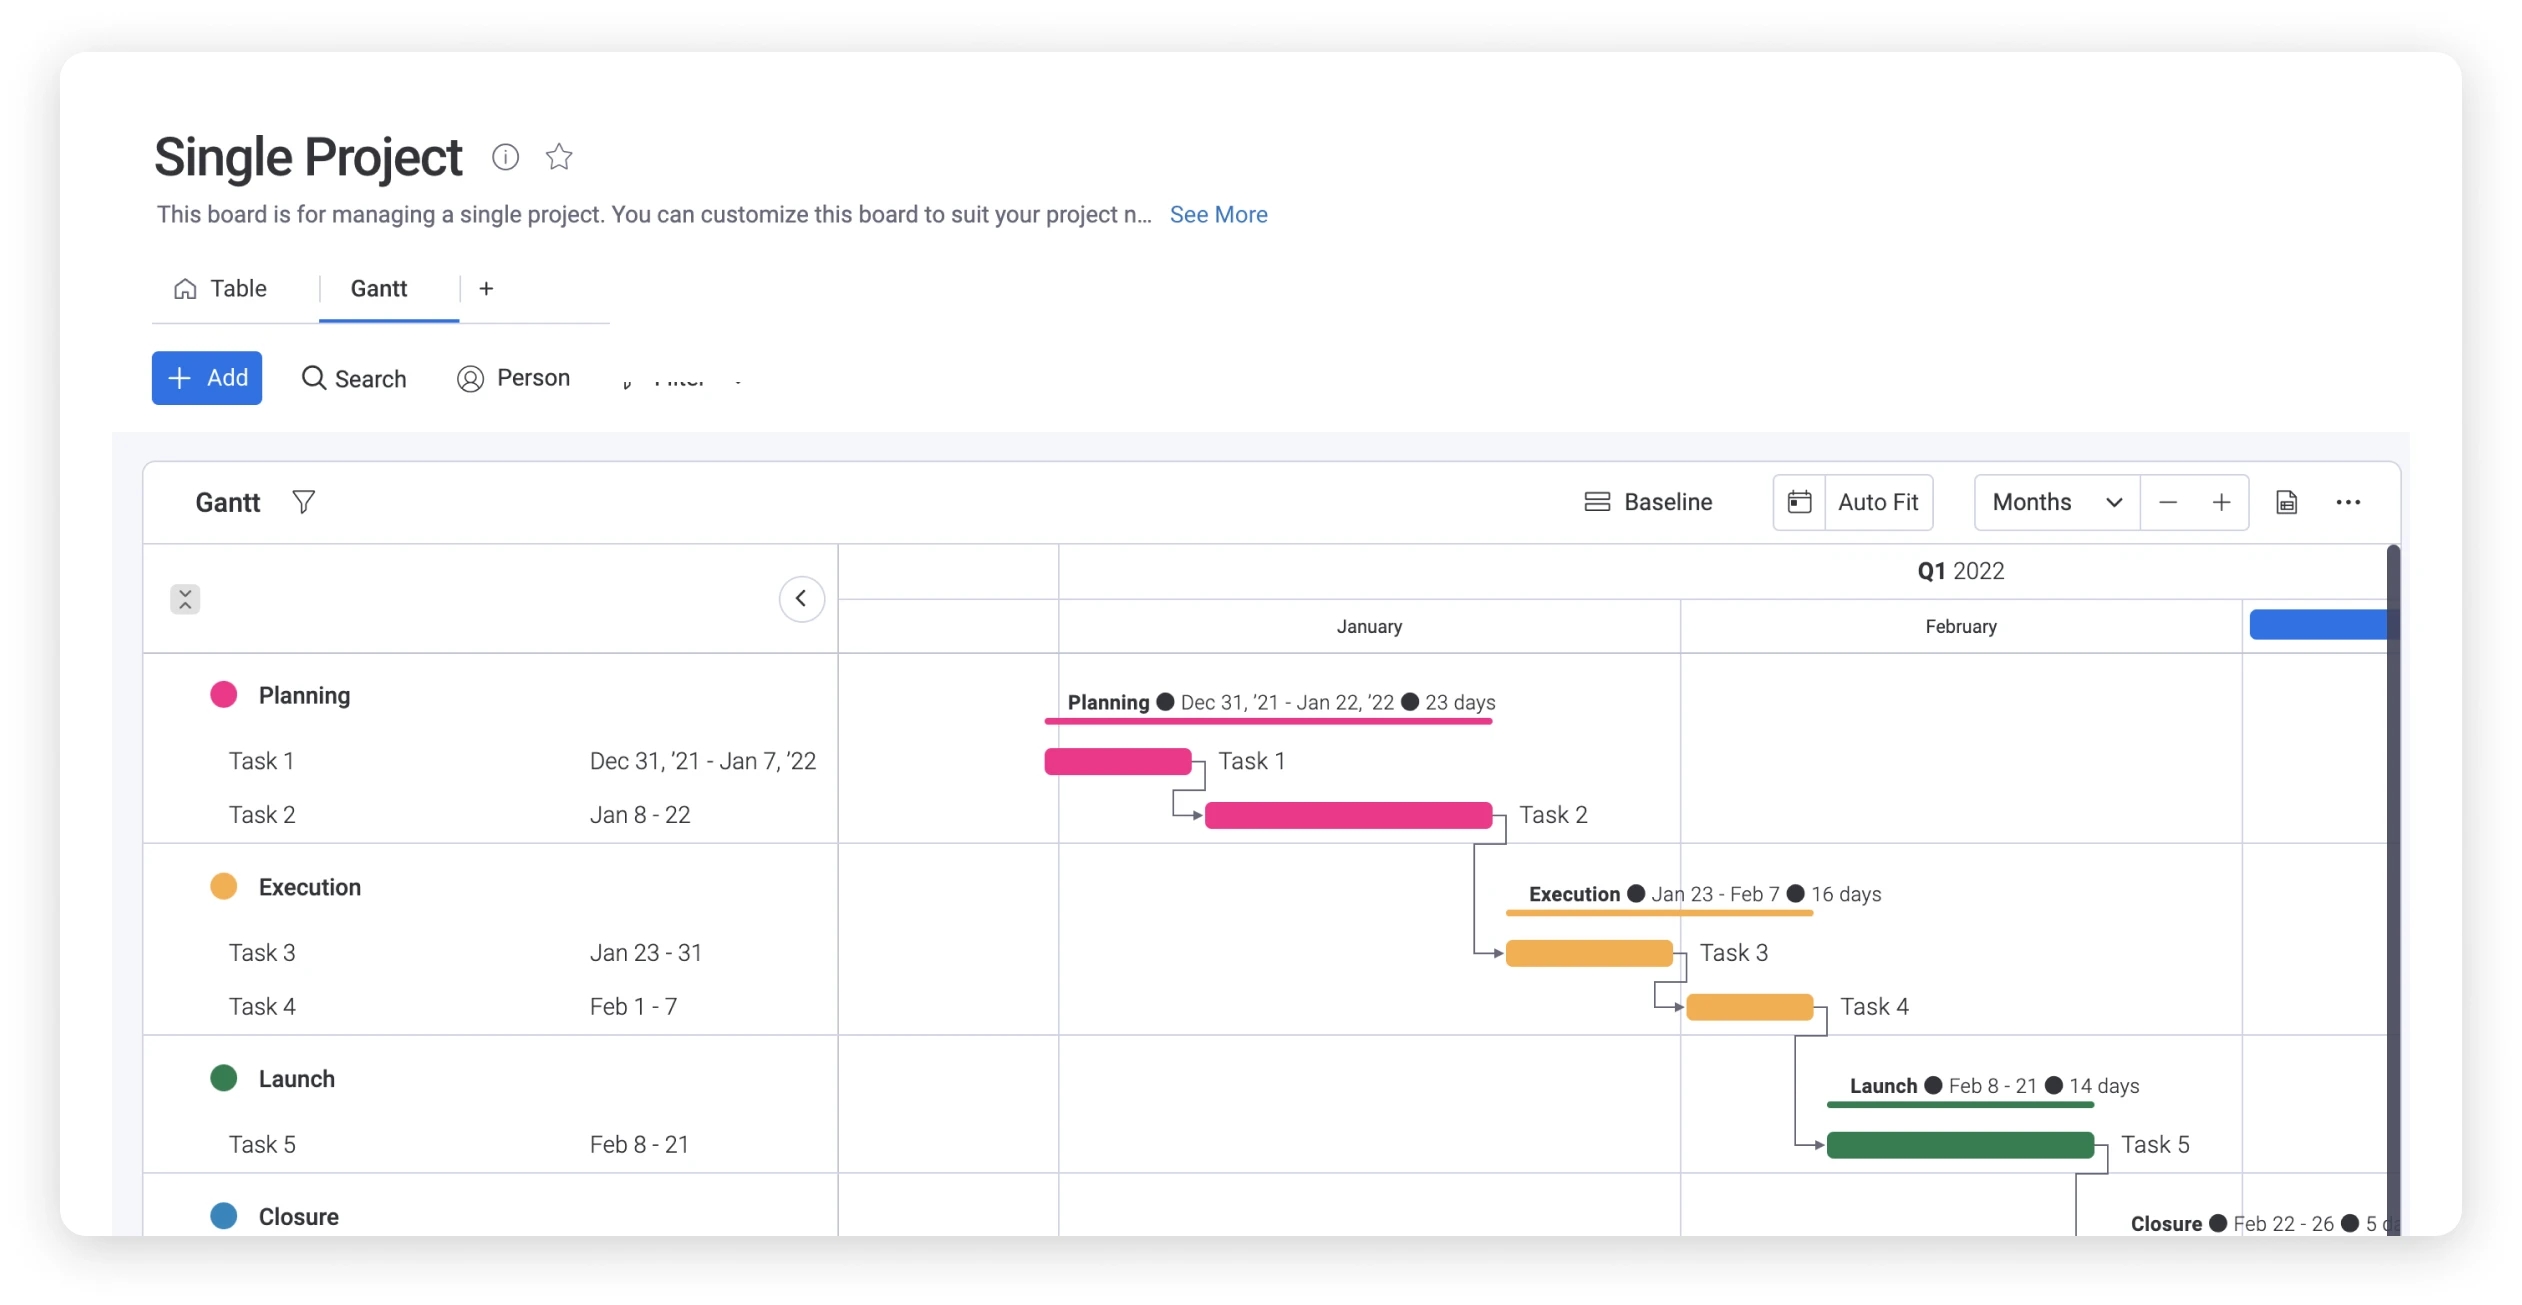The height and width of the screenshot is (1305, 2522).
Task: Open the add view plus tab
Action: tap(486, 288)
